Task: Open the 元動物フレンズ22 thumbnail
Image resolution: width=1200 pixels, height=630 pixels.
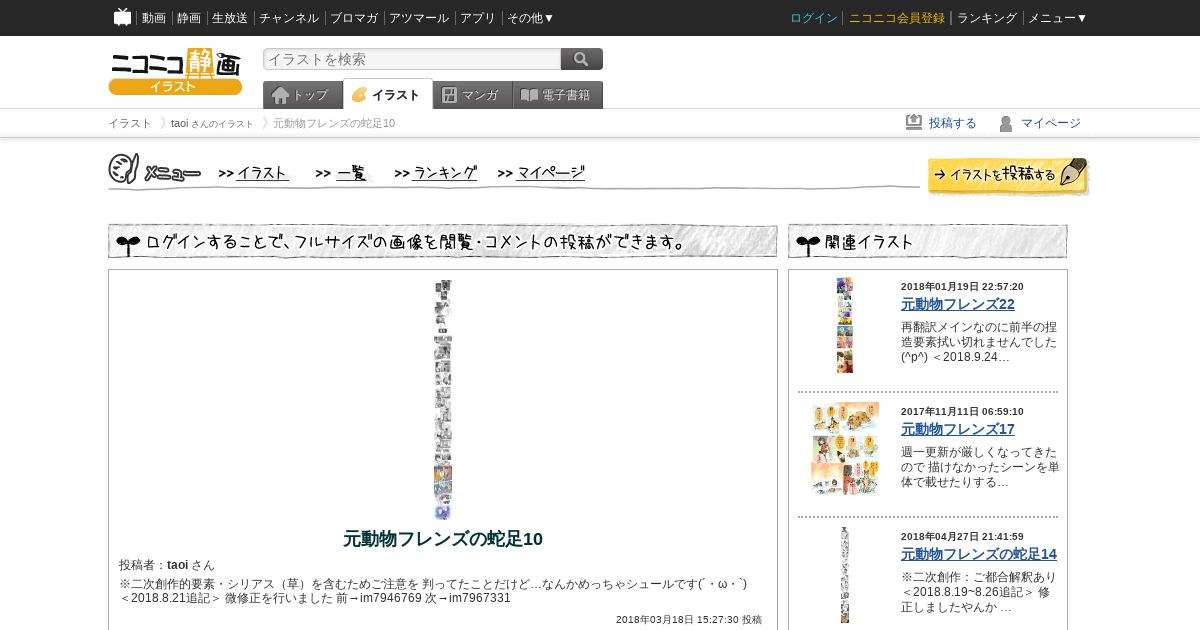Action: (845, 325)
